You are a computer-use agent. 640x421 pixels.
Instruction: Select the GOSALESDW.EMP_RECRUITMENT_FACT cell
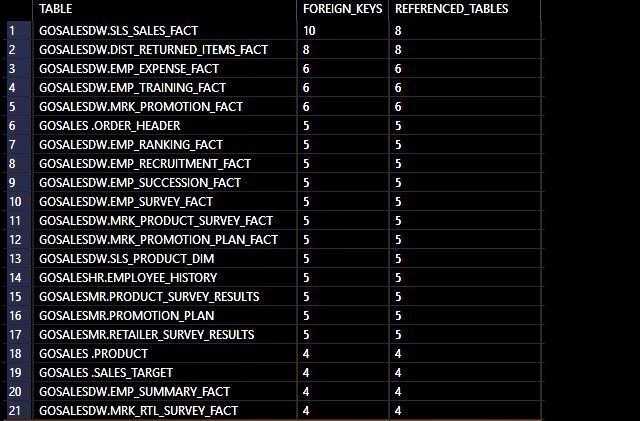tap(164, 164)
